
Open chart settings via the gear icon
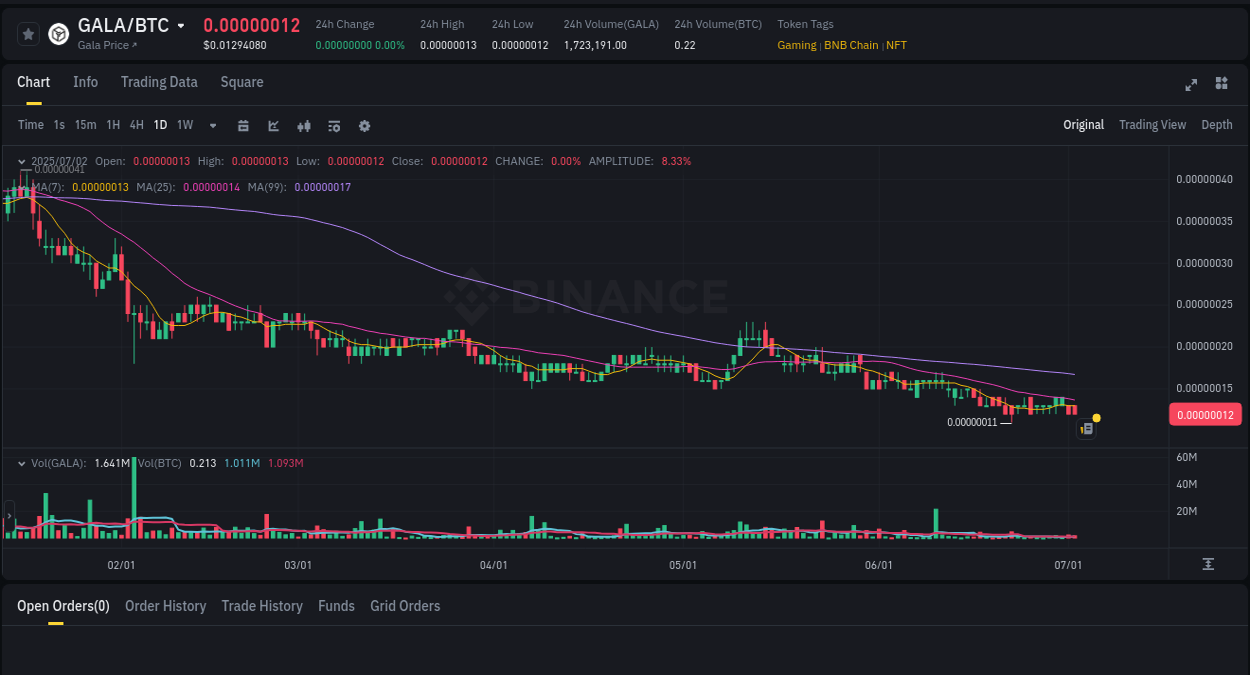(x=364, y=125)
